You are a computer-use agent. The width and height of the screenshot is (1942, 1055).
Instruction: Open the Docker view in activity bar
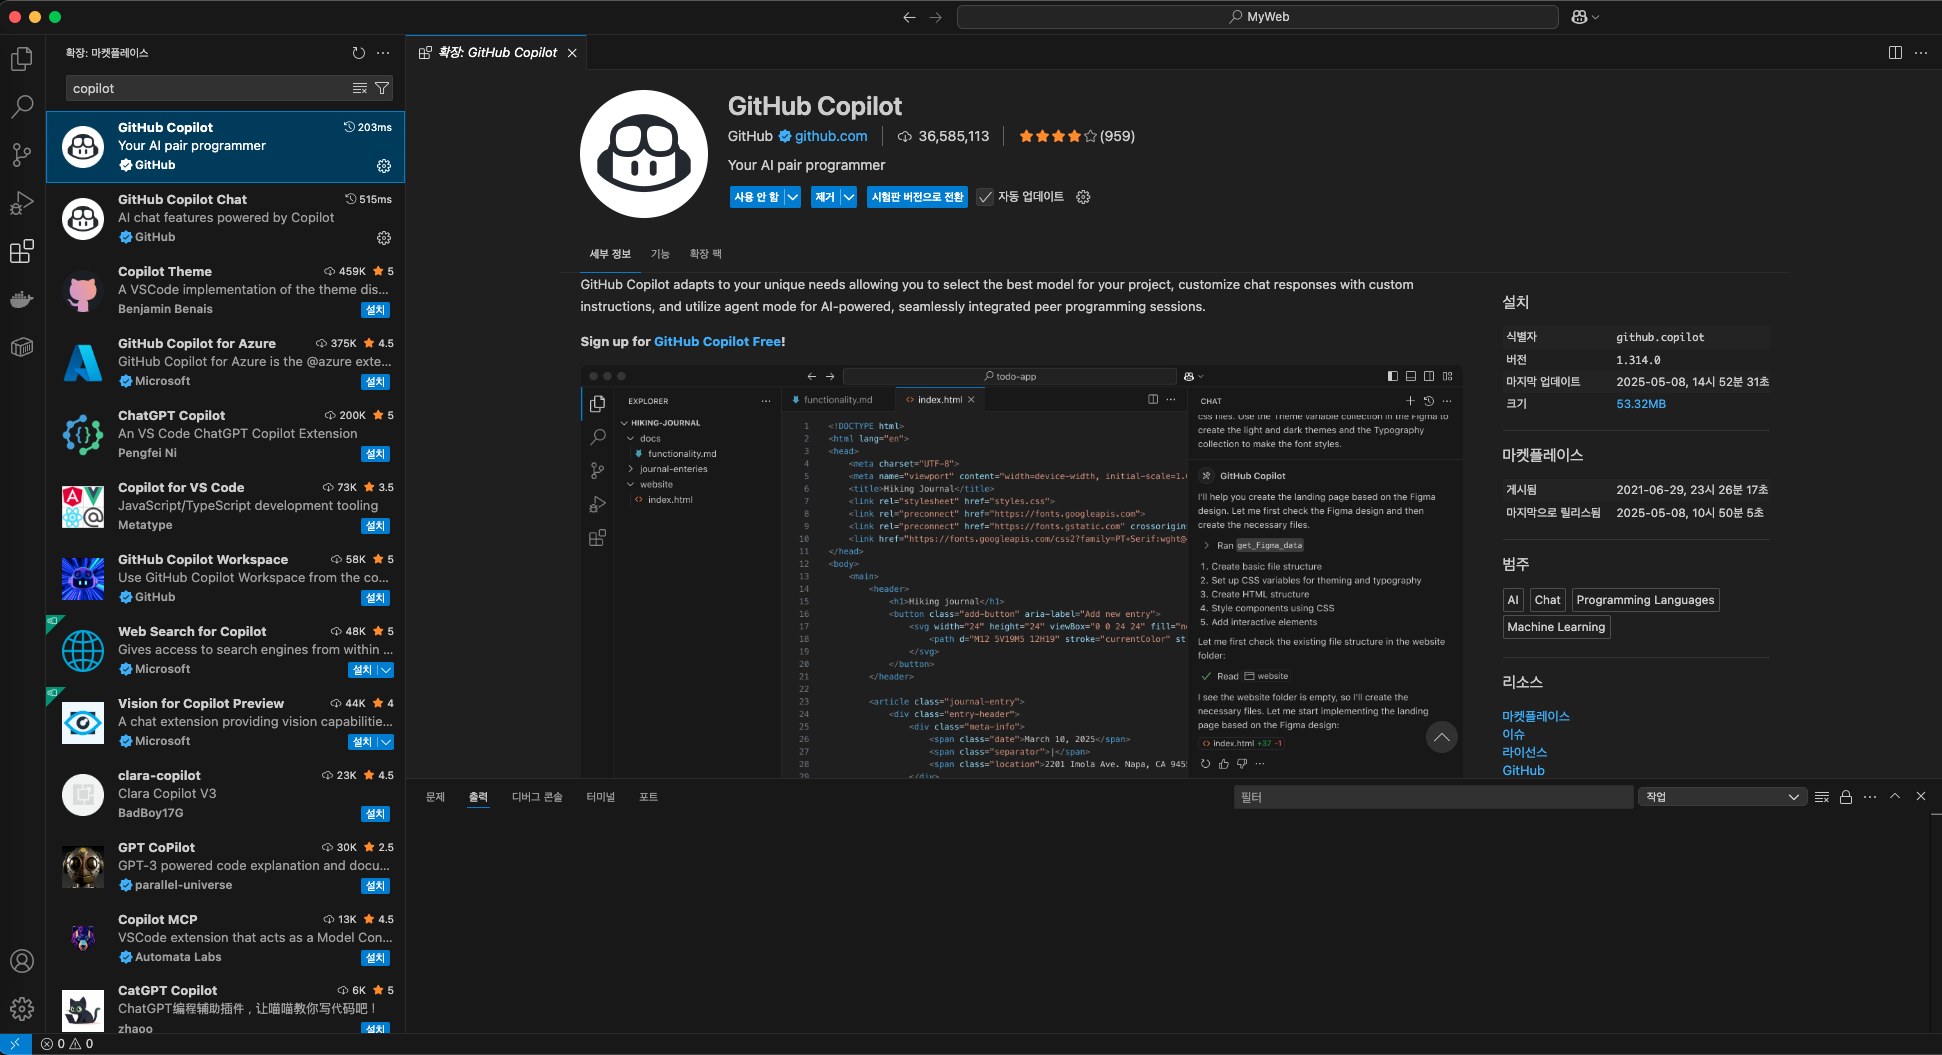tap(22, 299)
